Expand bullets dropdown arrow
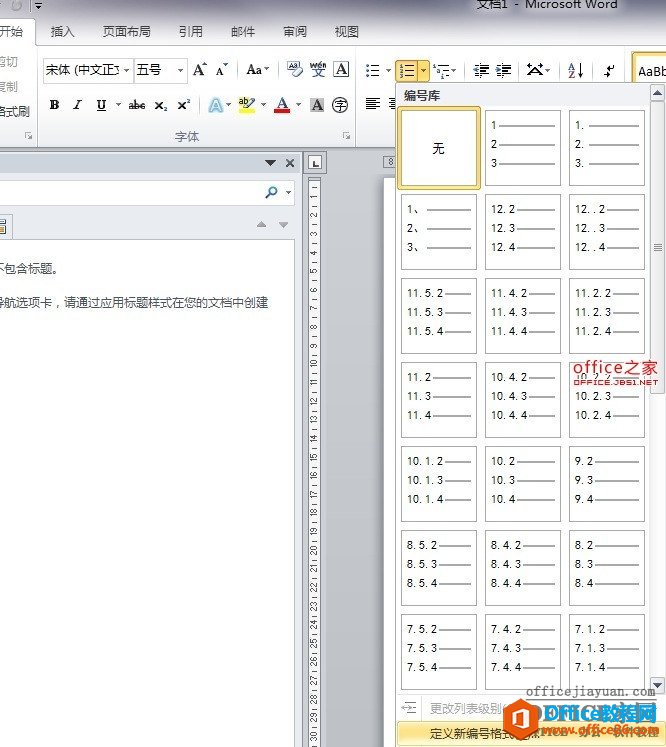Viewport: 666px width, 747px height. [x=388, y=71]
